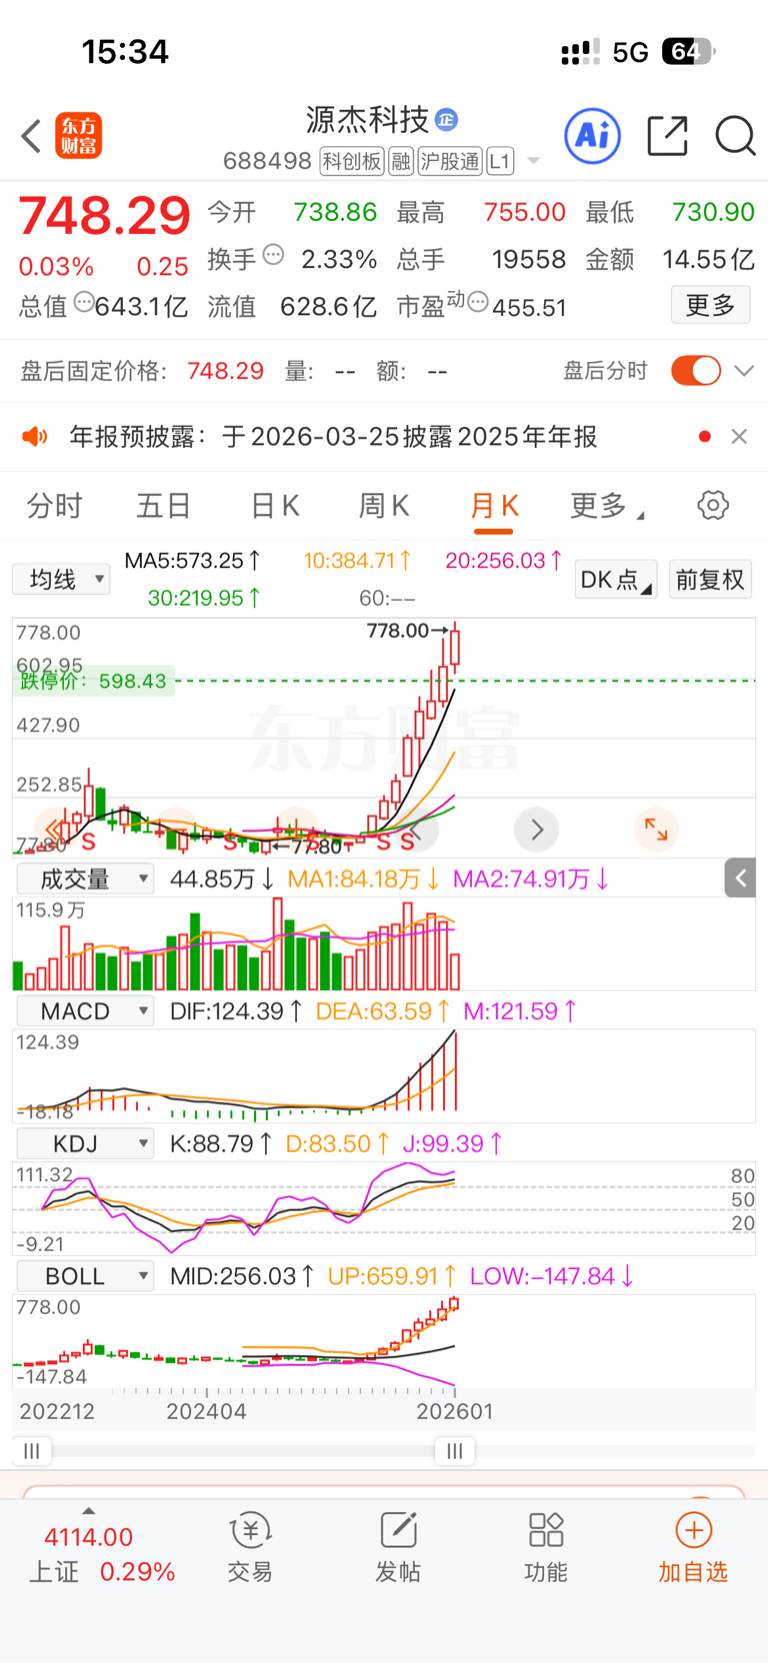
Task: Open the BOLL indicator dropdown
Action: [x=85, y=1276]
